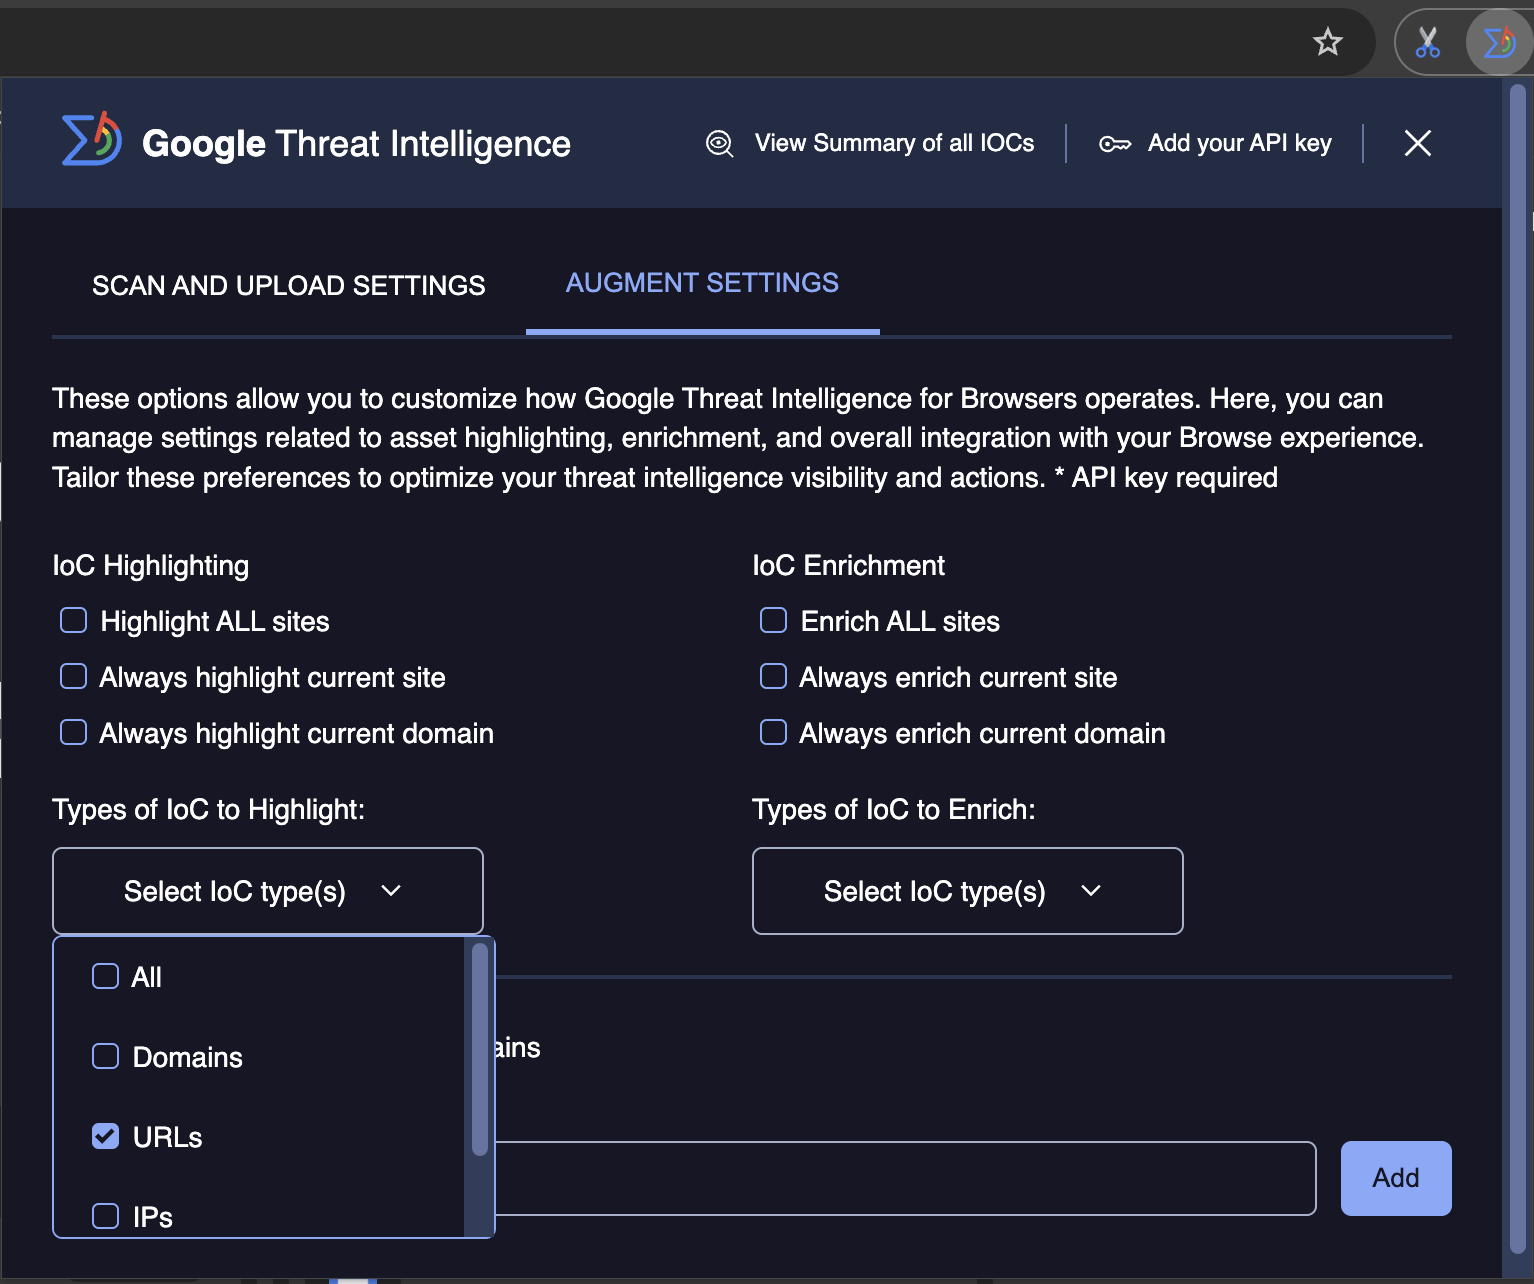Switch to Scan and Upload Settings tab
Screen dimensions: 1534x1284
click(x=288, y=286)
